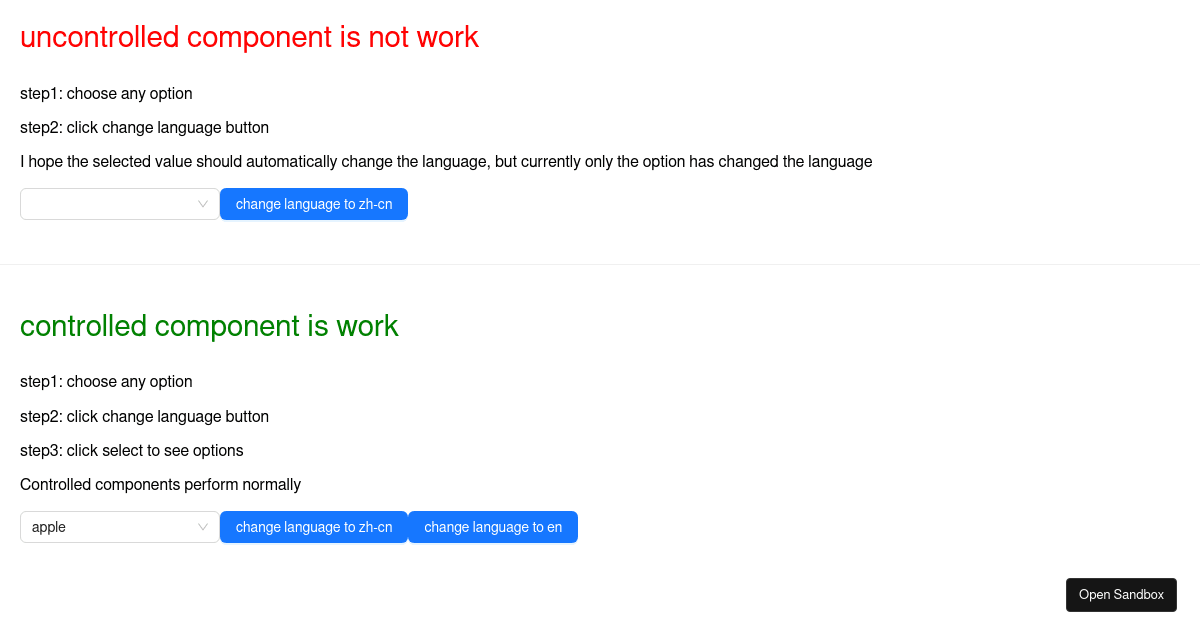Screen dimensions: 1200x630
Task: Click "step2: click change language button" under the controlled heading
Action: click(x=144, y=417)
